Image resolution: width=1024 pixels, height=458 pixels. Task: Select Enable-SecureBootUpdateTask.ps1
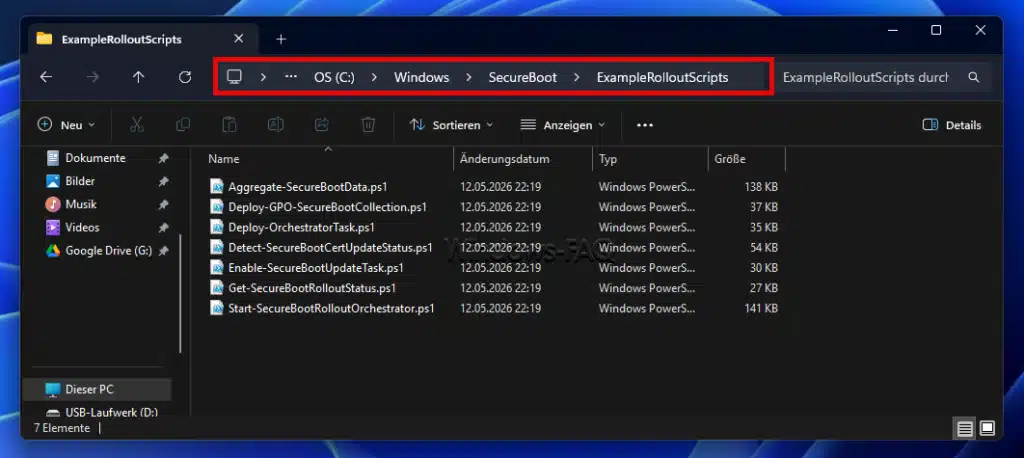pos(316,268)
